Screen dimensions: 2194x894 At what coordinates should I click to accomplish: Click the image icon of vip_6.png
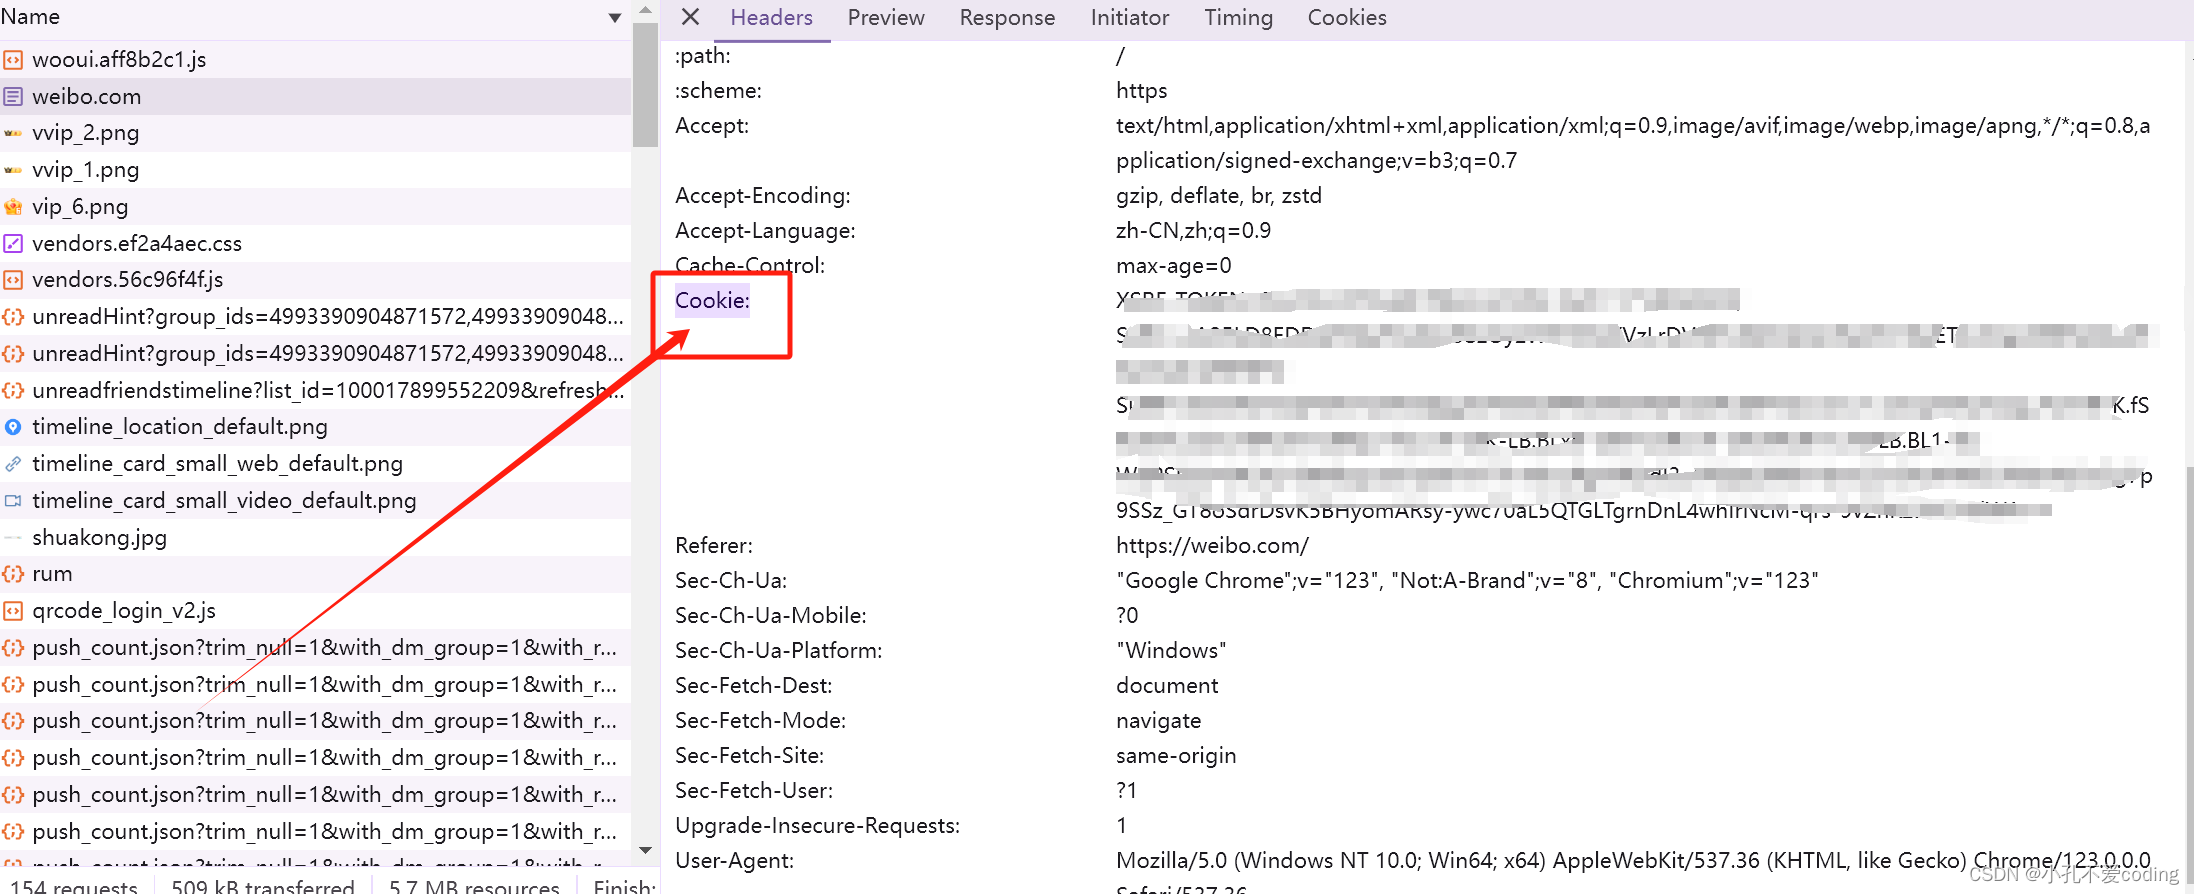point(13,207)
